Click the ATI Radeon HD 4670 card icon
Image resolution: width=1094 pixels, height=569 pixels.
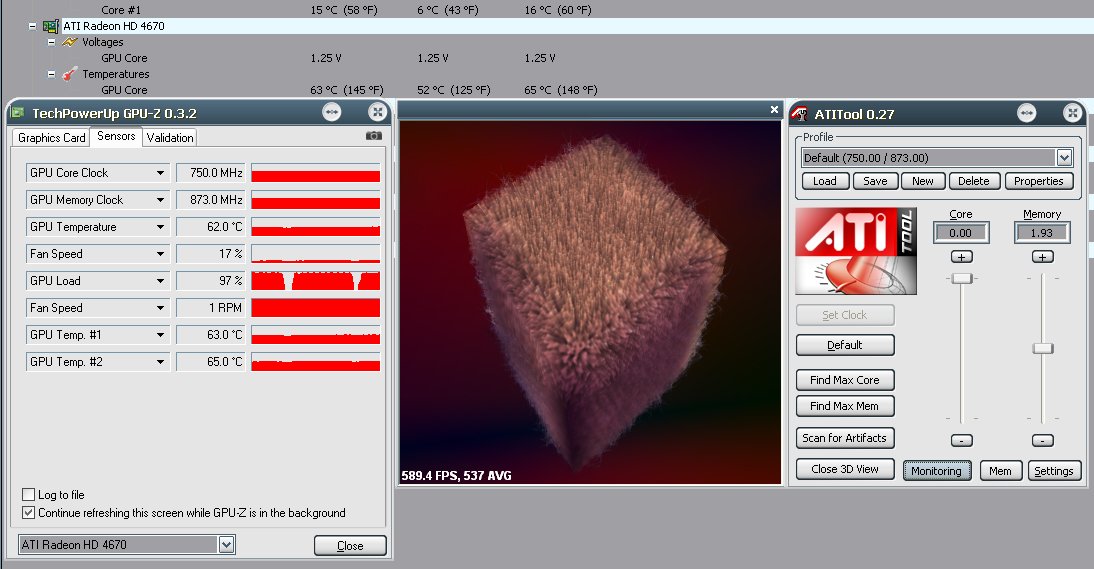[x=50, y=26]
